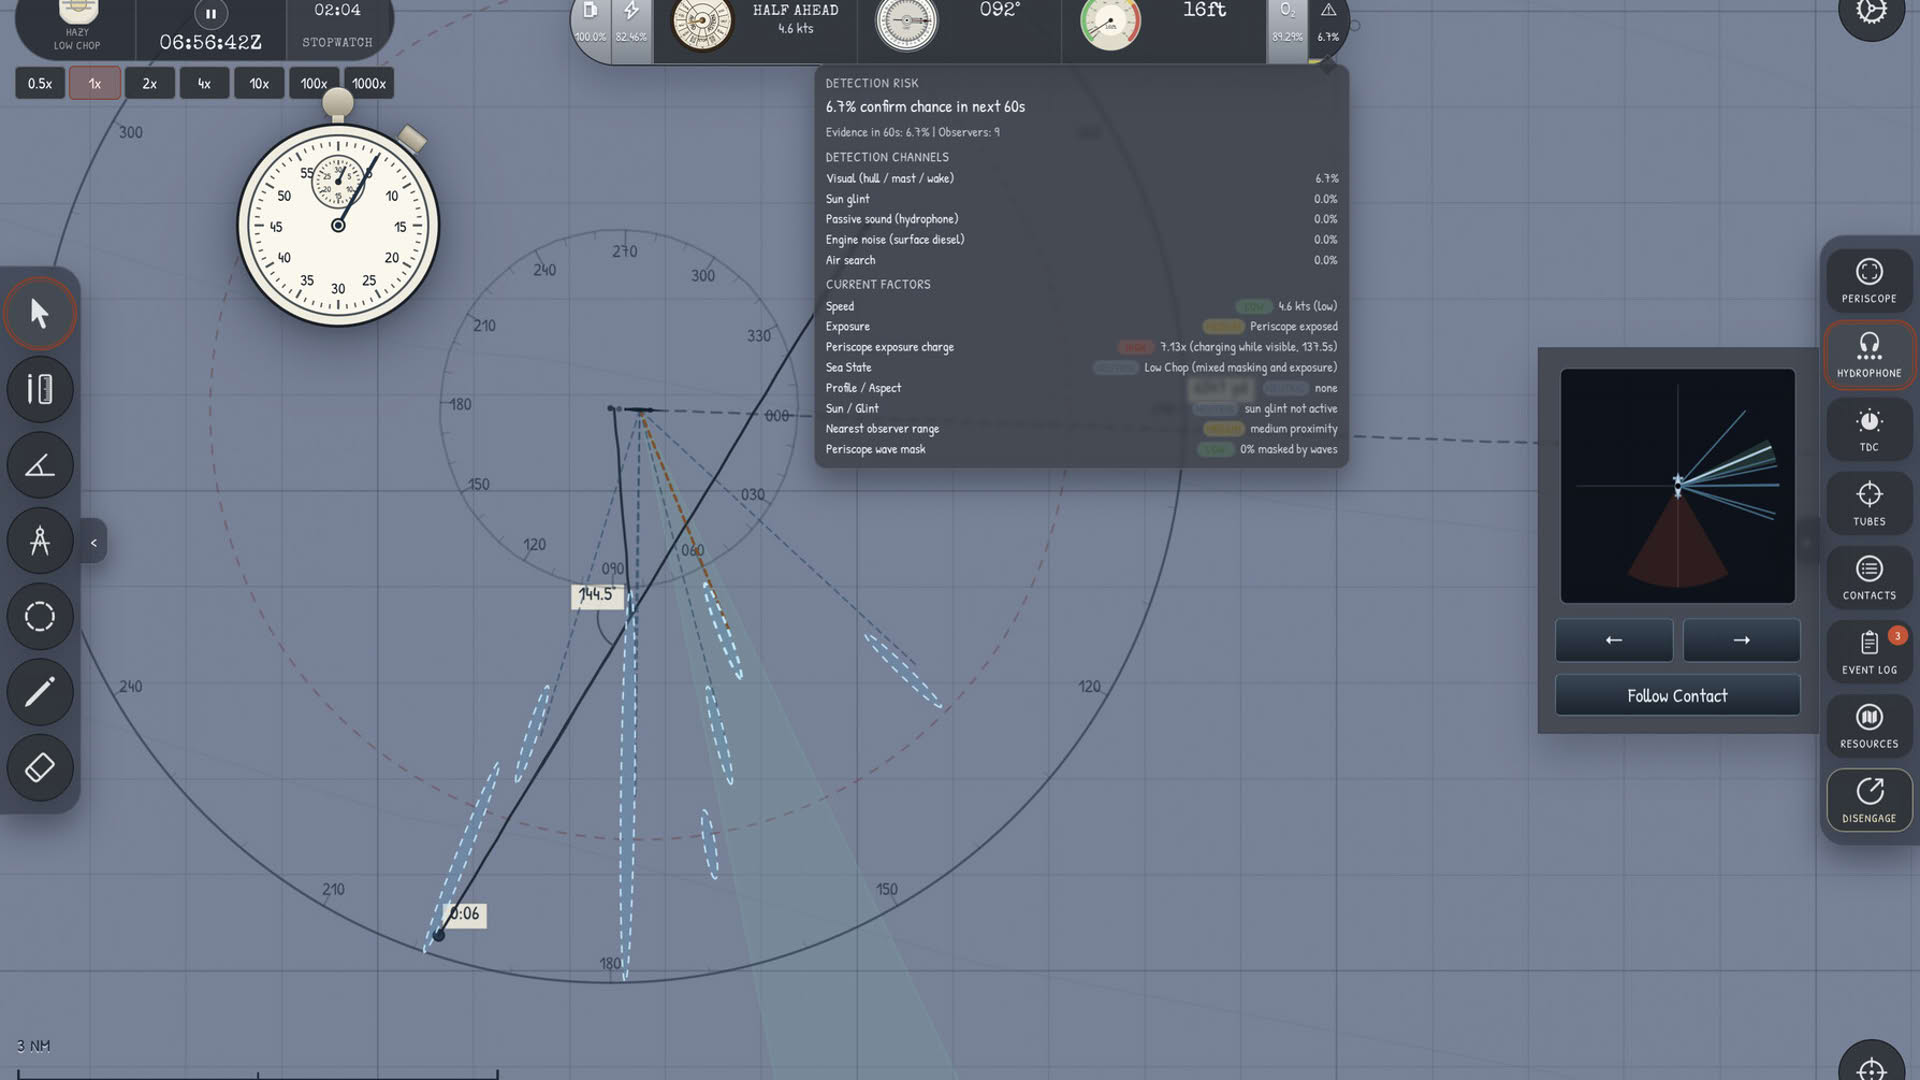Set time speed to 1000x
The width and height of the screenshot is (1920, 1080).
(369, 83)
